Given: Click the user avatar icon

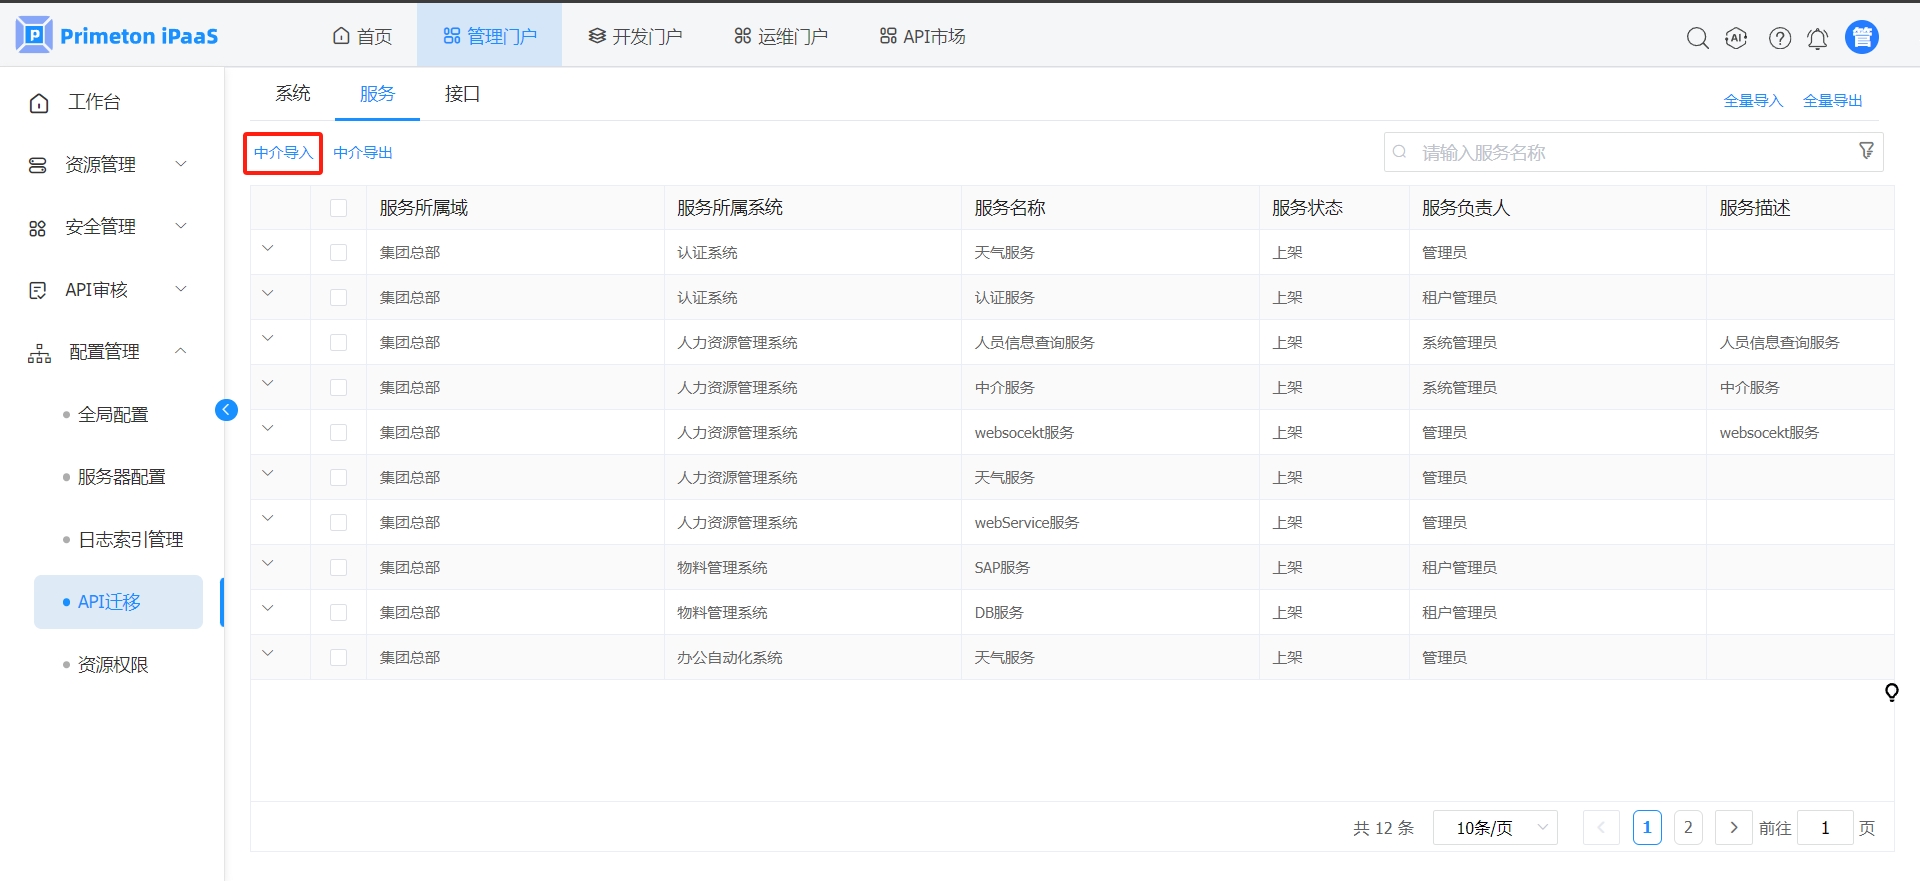Looking at the screenshot, I should tap(1861, 37).
